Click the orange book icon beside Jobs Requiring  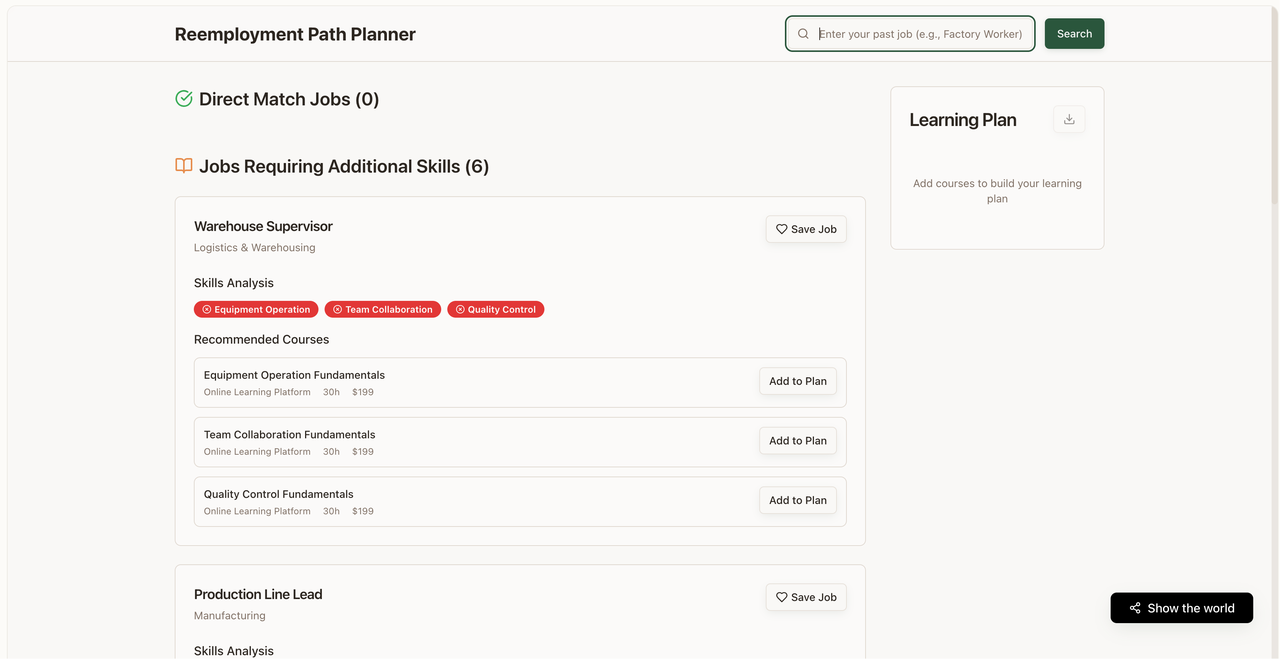pos(184,166)
